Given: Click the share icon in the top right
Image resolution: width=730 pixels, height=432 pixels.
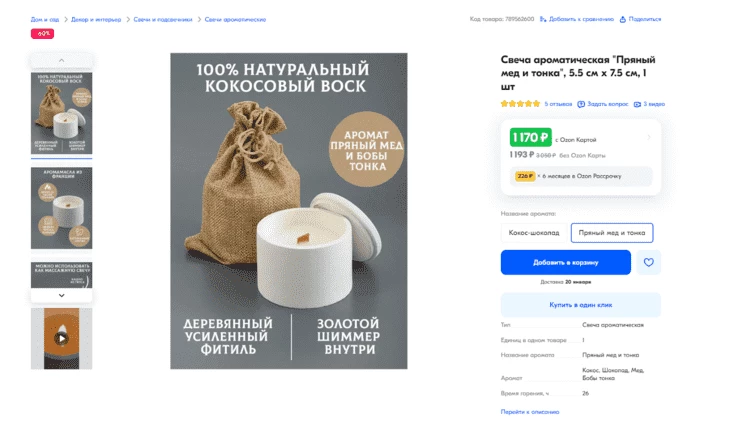Looking at the screenshot, I should click(622, 19).
